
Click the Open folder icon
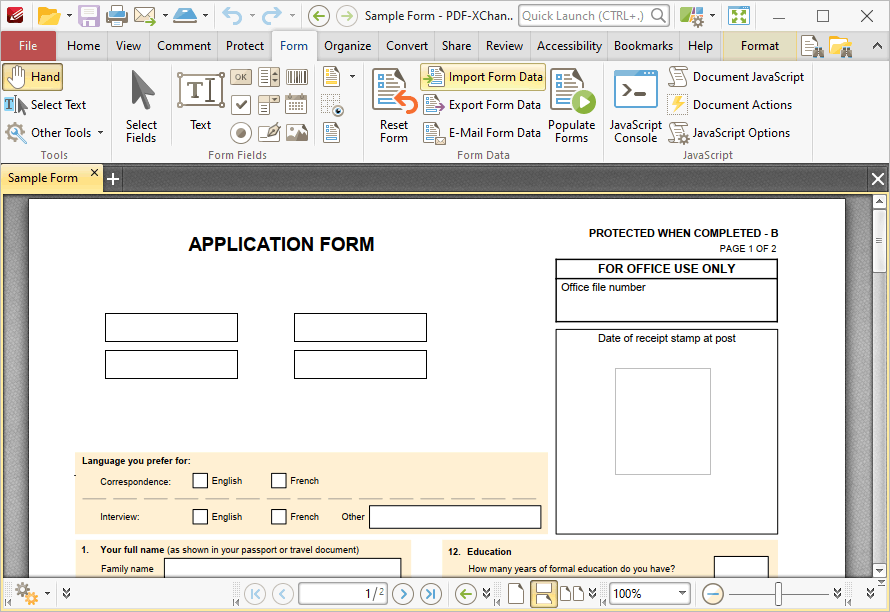click(49, 16)
